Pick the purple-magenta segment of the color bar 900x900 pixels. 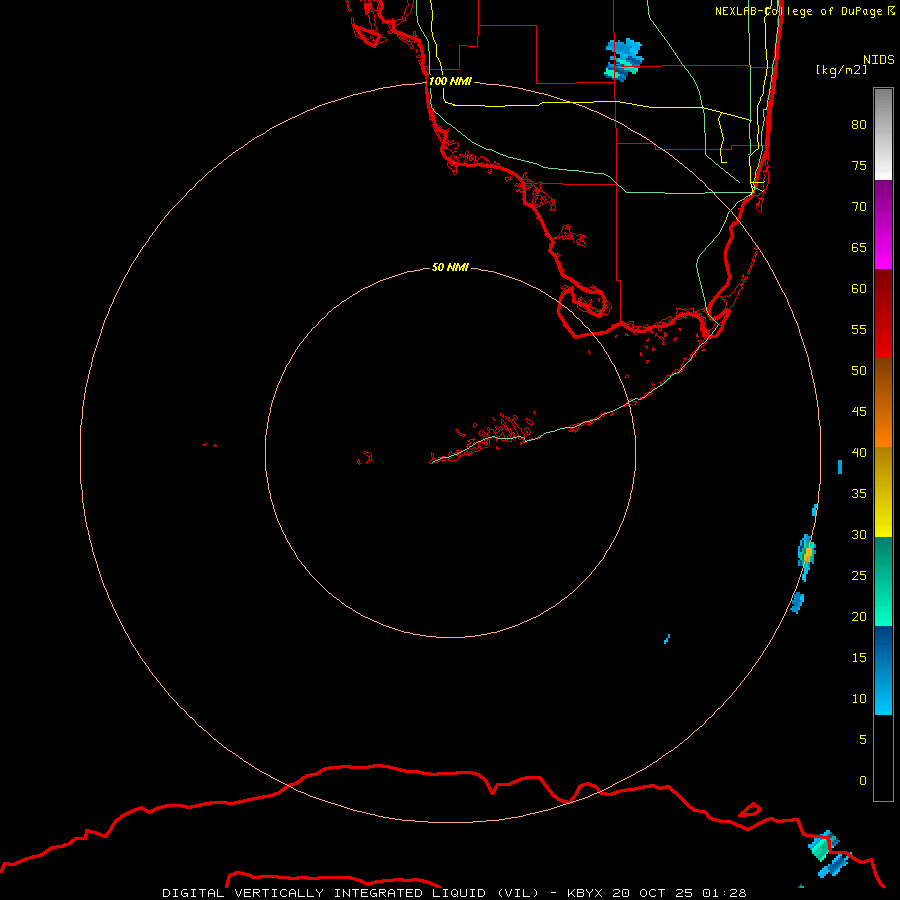click(883, 224)
